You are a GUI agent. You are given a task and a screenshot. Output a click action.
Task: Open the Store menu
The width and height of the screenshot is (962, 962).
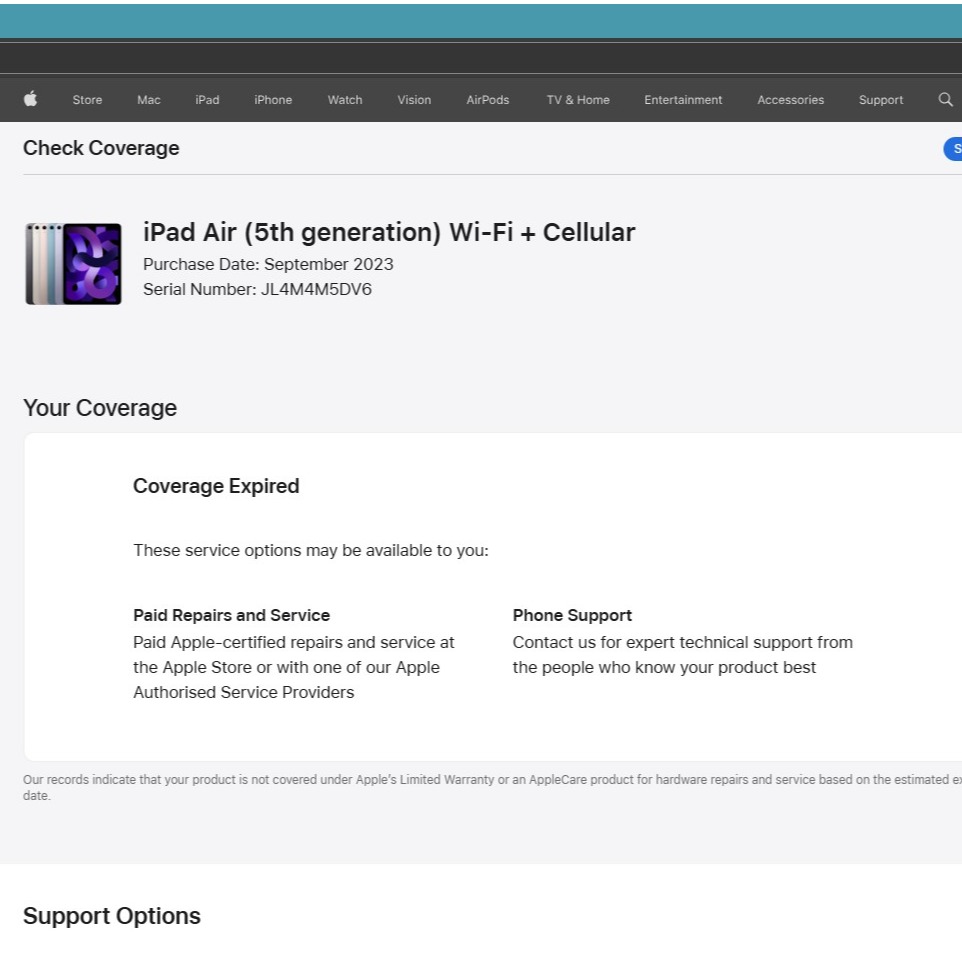(87, 100)
